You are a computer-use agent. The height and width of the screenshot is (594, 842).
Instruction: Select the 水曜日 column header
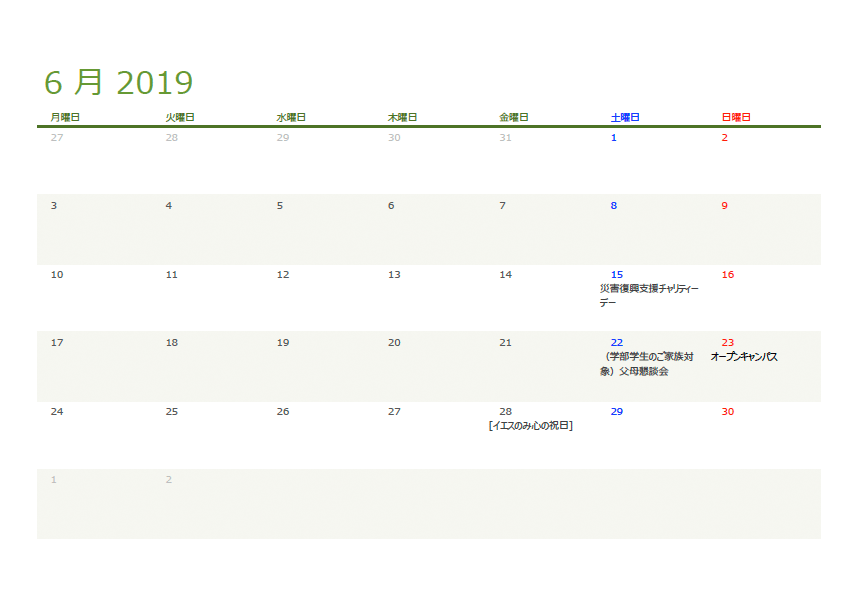pyautogui.click(x=291, y=117)
